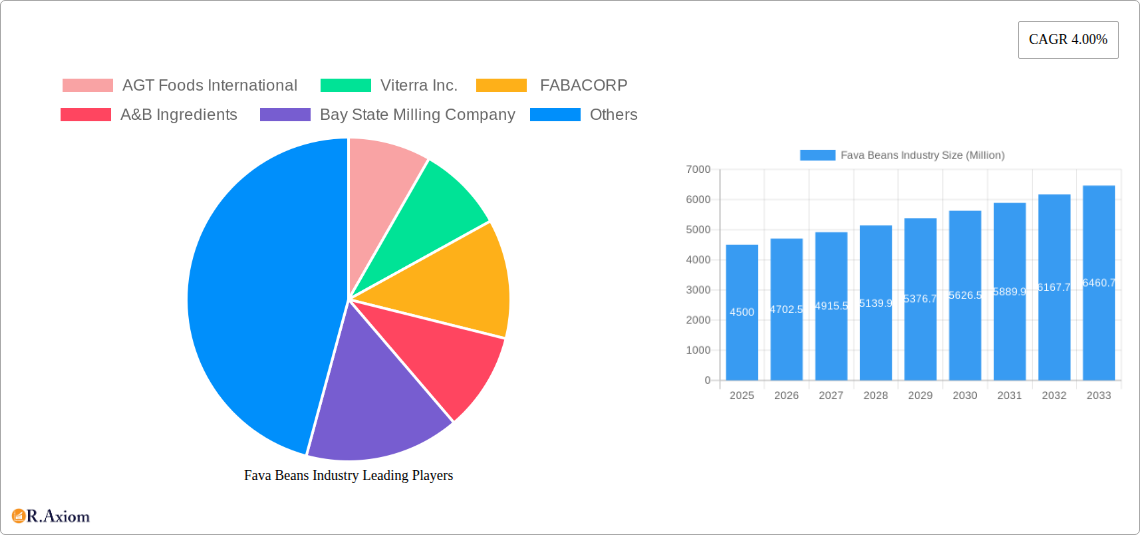
Task: Click Bay State Milling Company purple swatch
Action: pos(284,115)
